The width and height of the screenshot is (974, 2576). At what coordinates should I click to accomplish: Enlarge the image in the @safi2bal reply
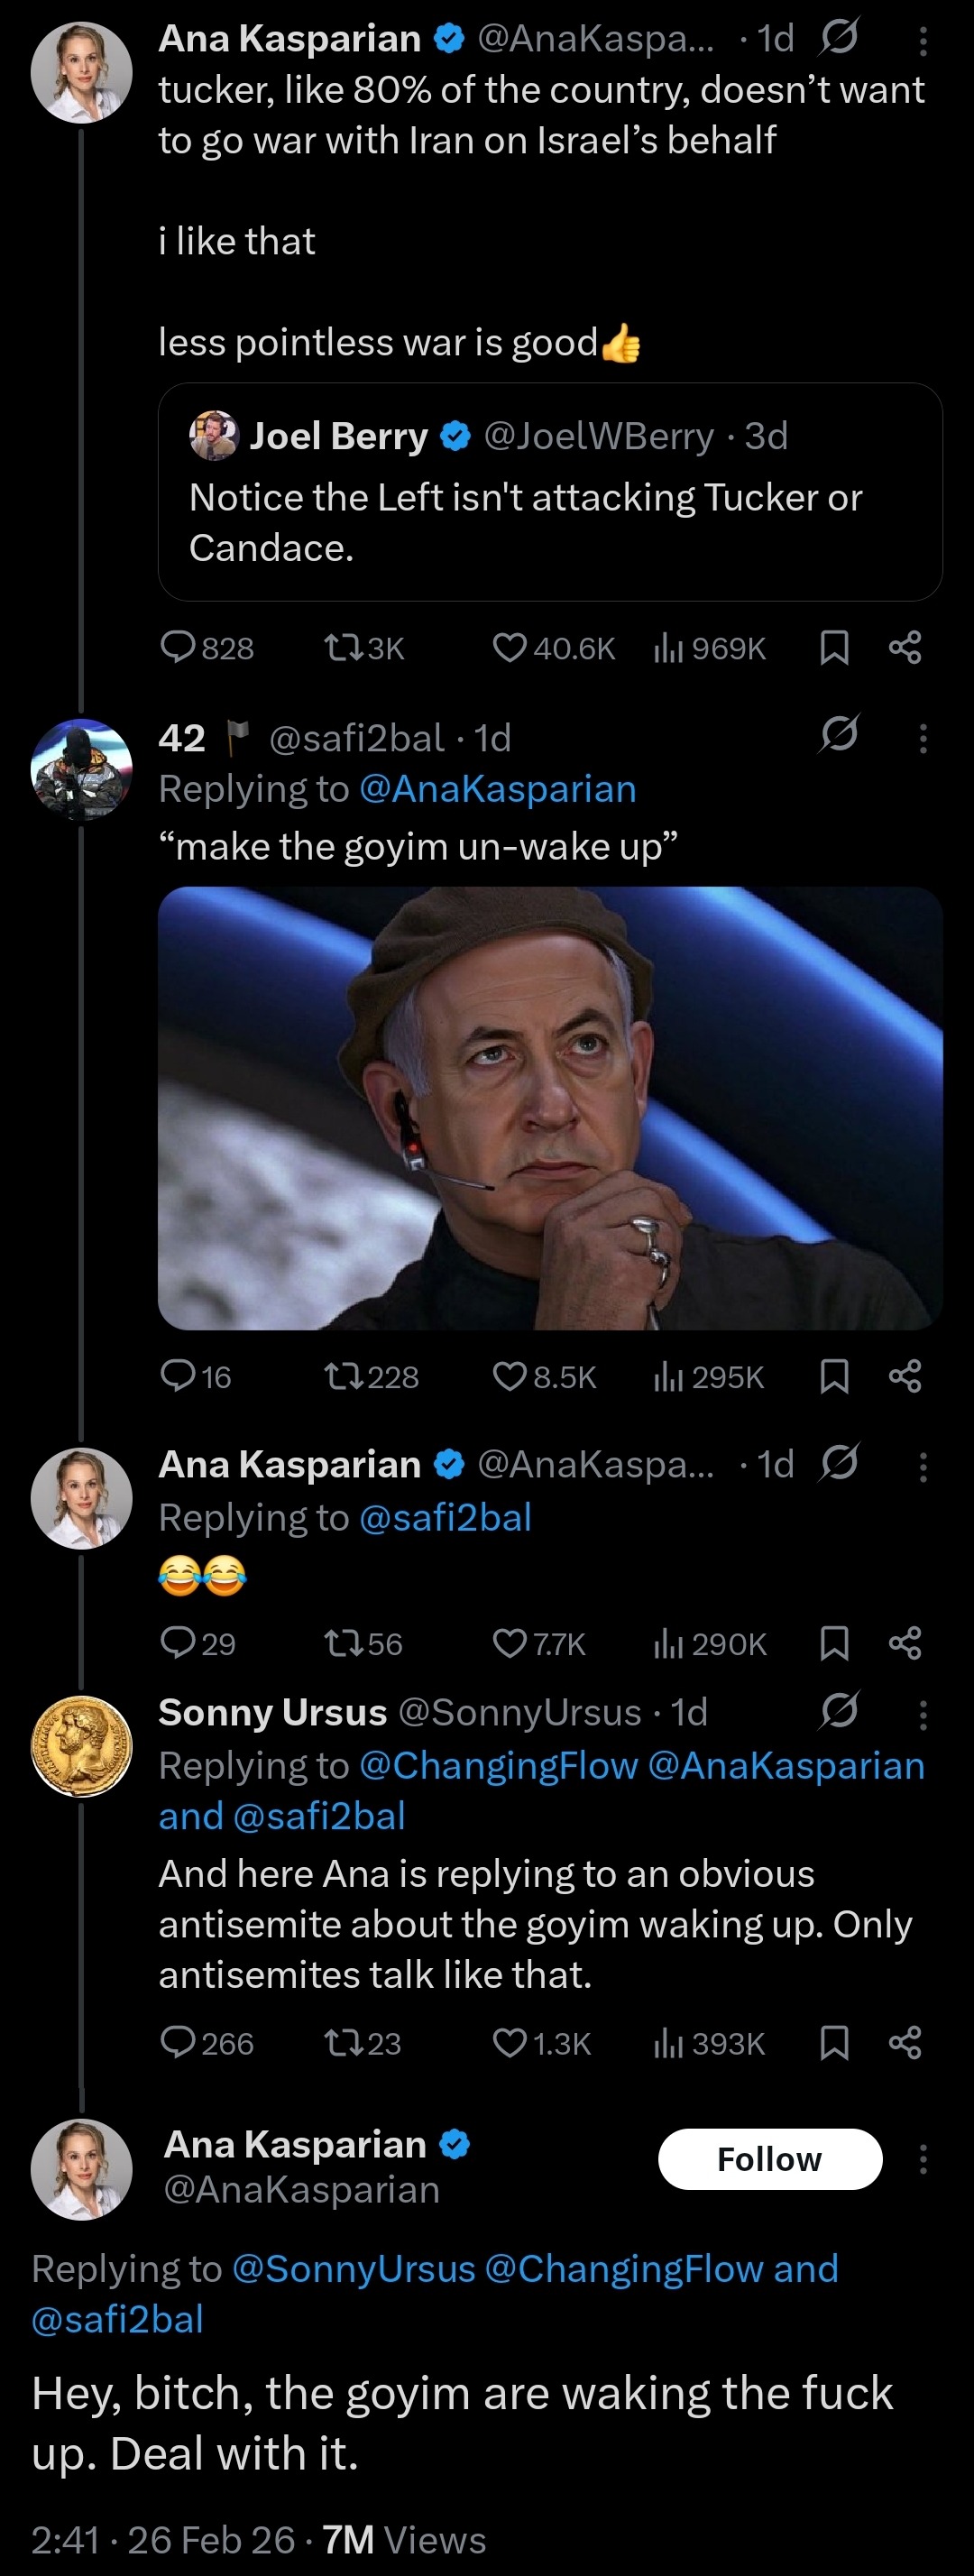coord(550,1108)
